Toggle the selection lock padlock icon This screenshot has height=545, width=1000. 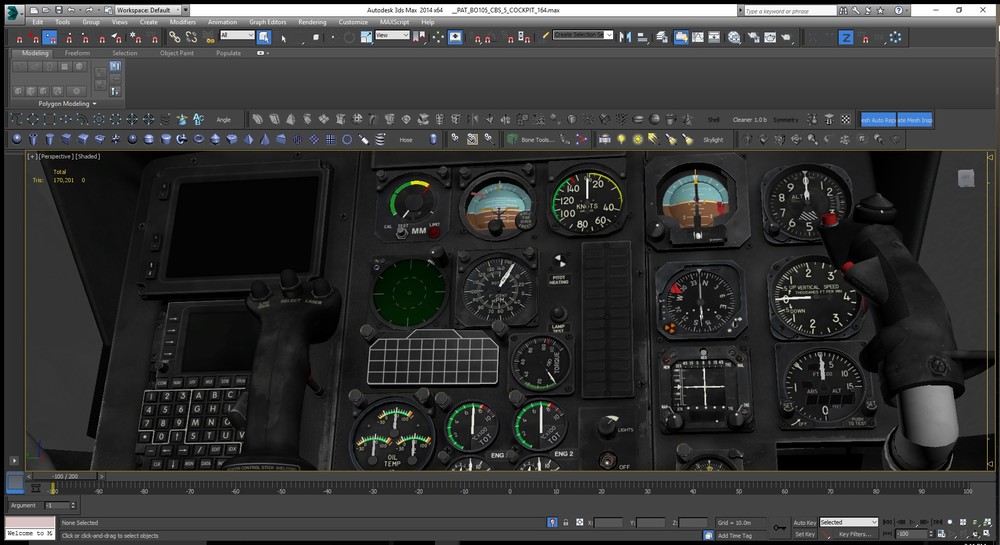(x=565, y=522)
